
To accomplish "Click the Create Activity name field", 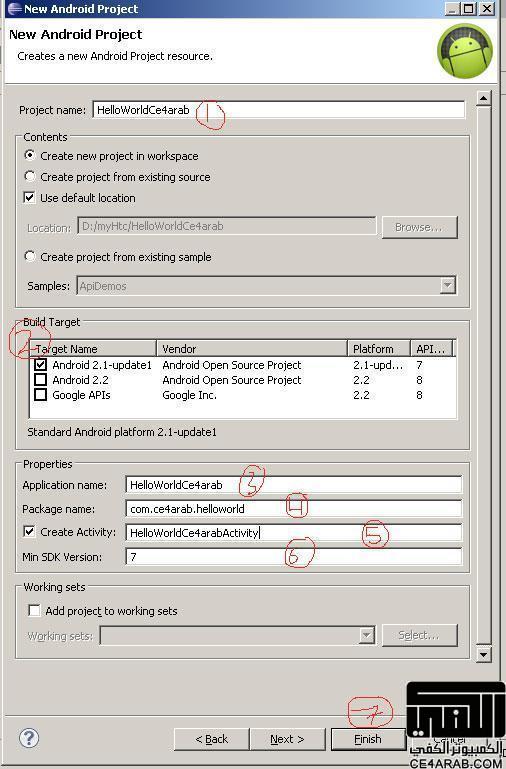I will pos(293,532).
